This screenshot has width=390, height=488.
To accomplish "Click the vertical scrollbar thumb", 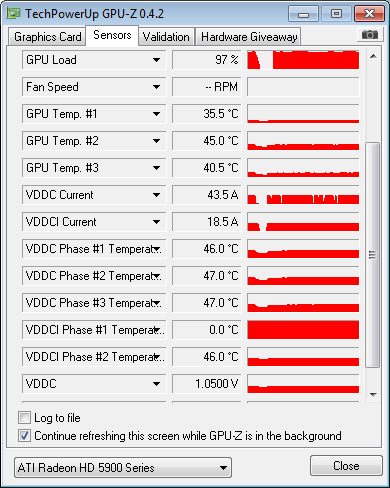I will tap(373, 255).
